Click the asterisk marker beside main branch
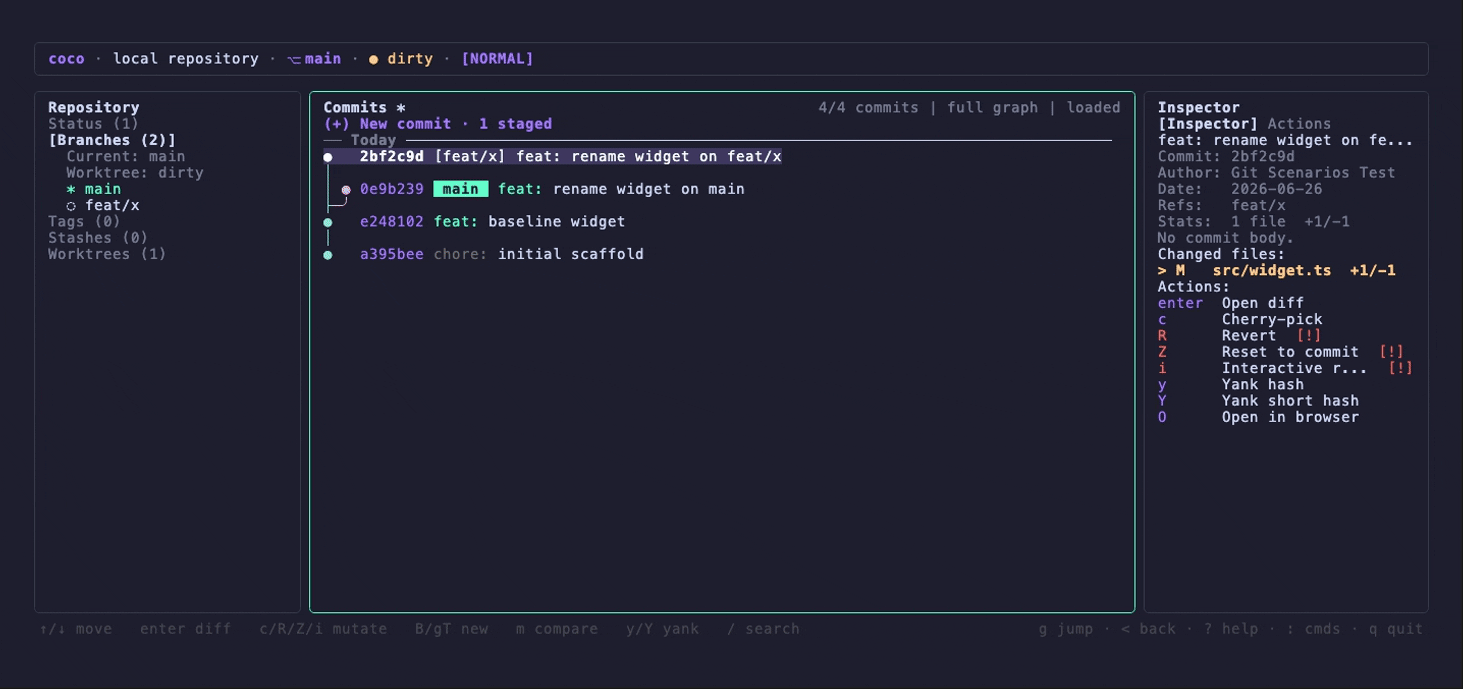This screenshot has width=1463, height=689. coord(71,189)
